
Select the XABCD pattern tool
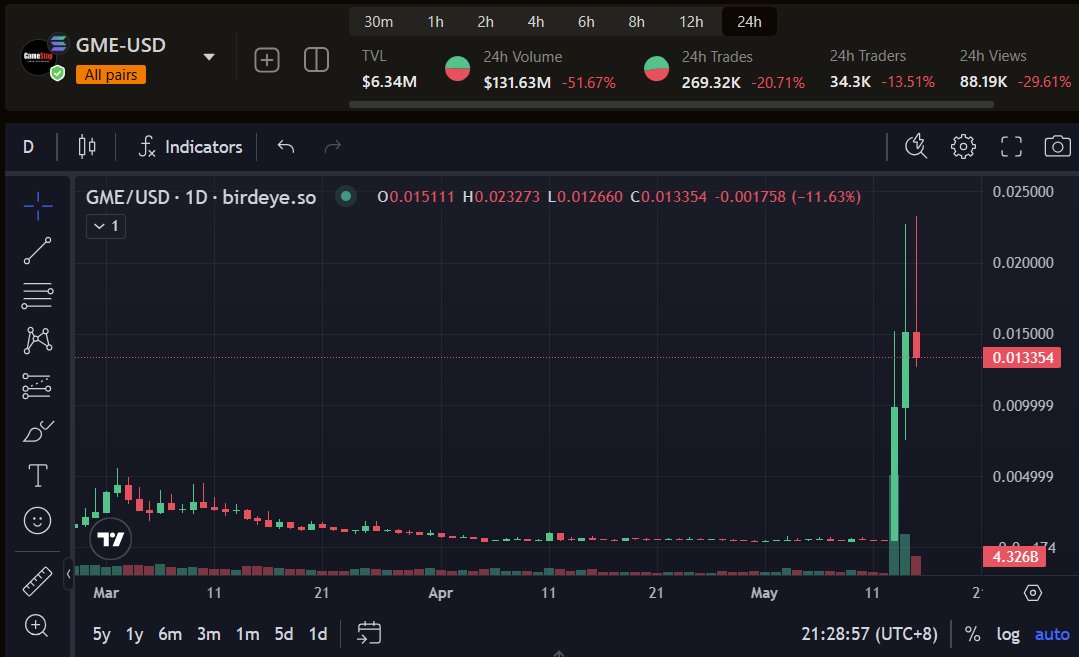pos(37,341)
